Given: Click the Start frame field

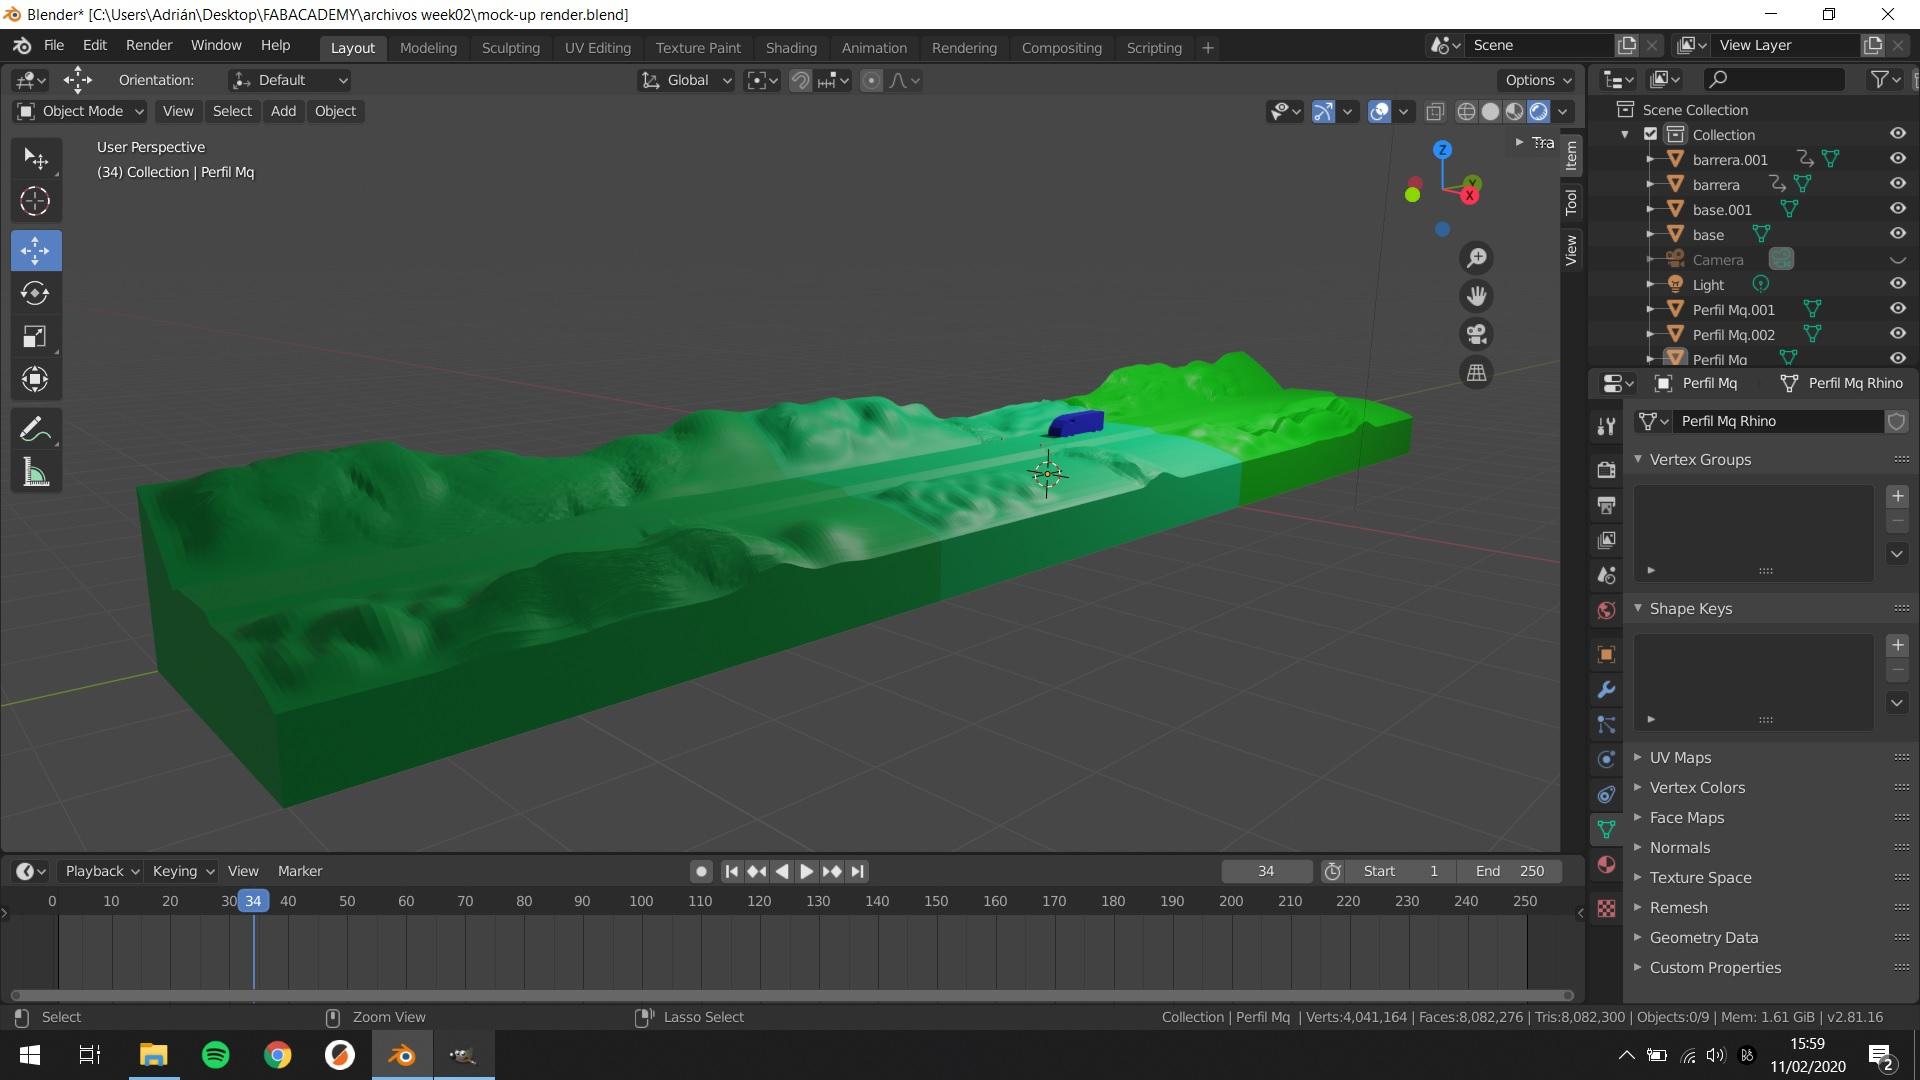Looking at the screenshot, I should (1400, 871).
